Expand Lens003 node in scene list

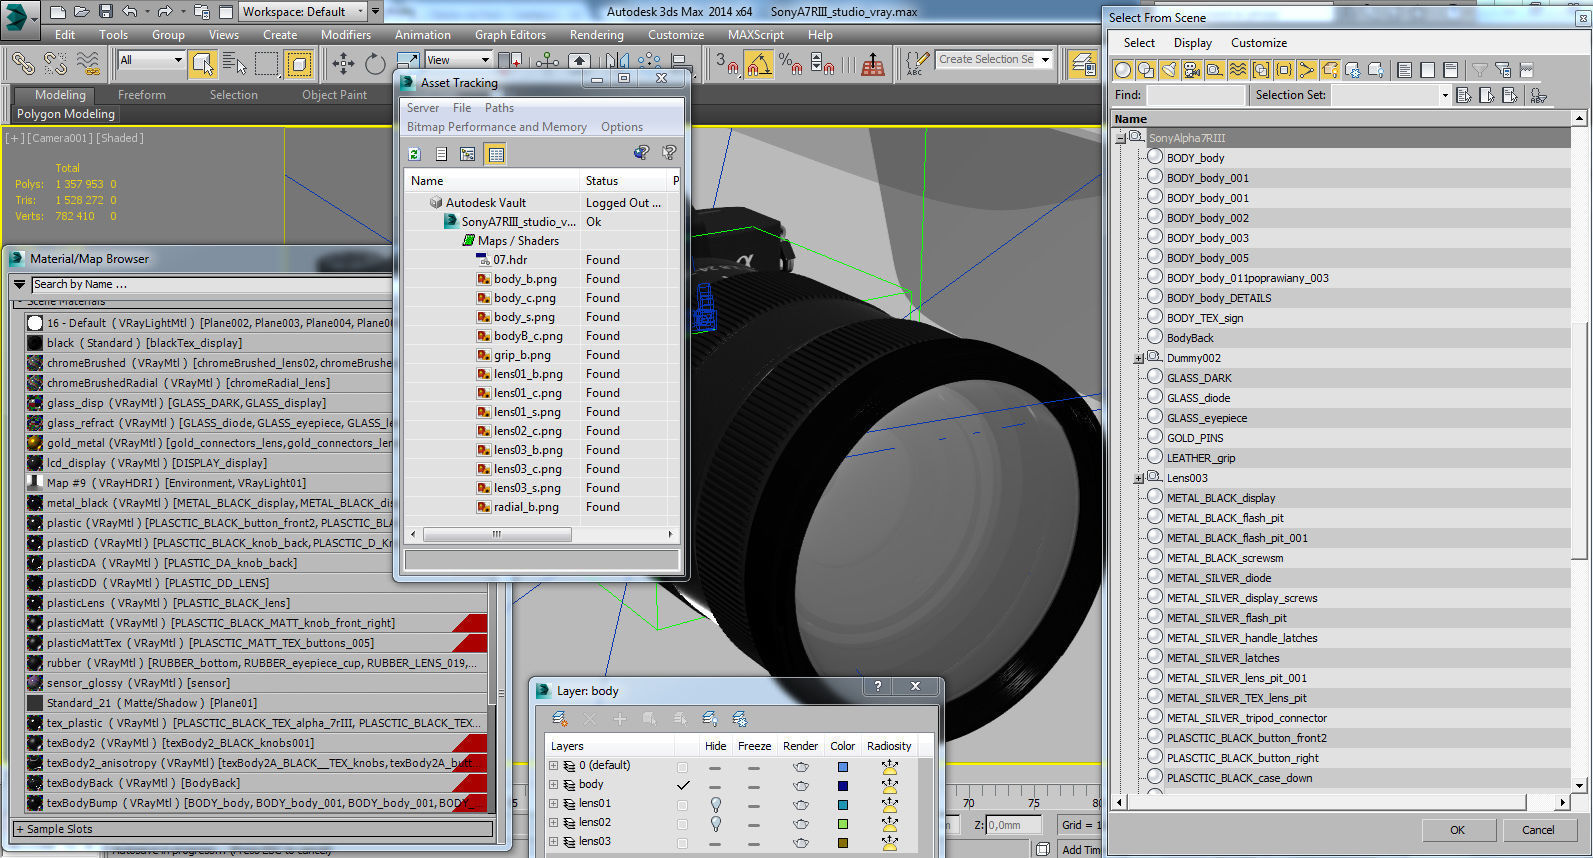[x=1139, y=478]
